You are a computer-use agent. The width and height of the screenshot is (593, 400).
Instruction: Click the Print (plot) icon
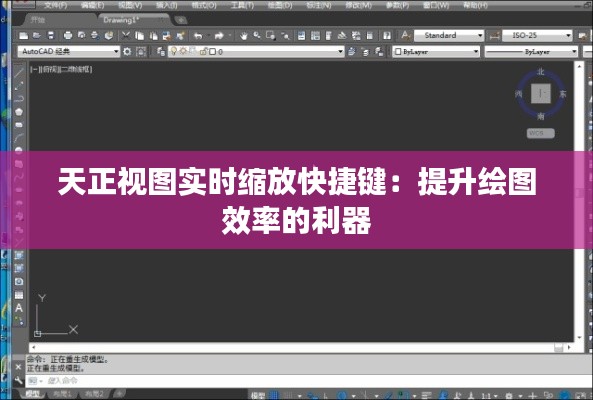tap(68, 36)
